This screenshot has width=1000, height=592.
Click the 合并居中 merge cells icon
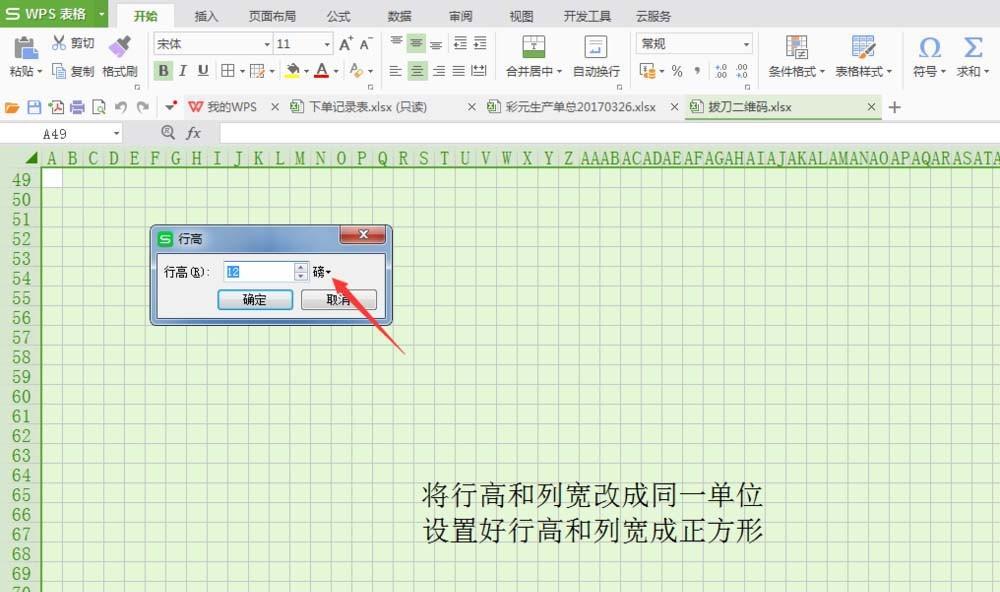click(533, 48)
